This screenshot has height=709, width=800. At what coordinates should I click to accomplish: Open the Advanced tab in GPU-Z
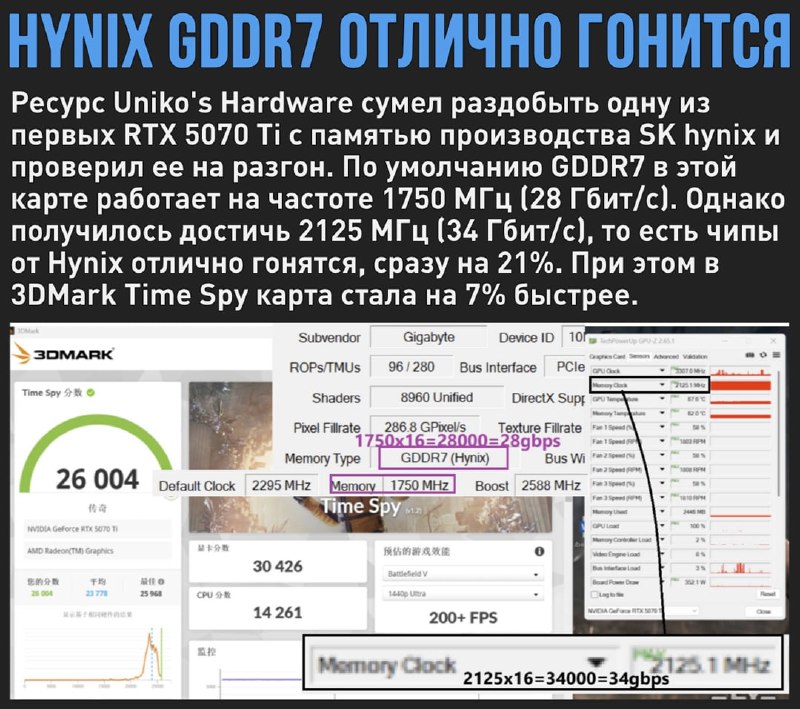666,357
